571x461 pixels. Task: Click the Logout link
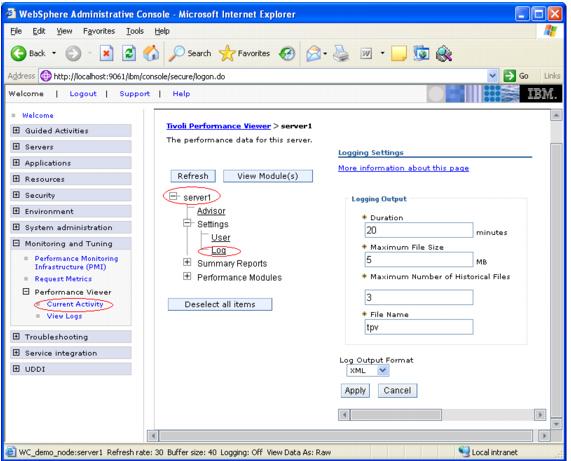(x=83, y=94)
